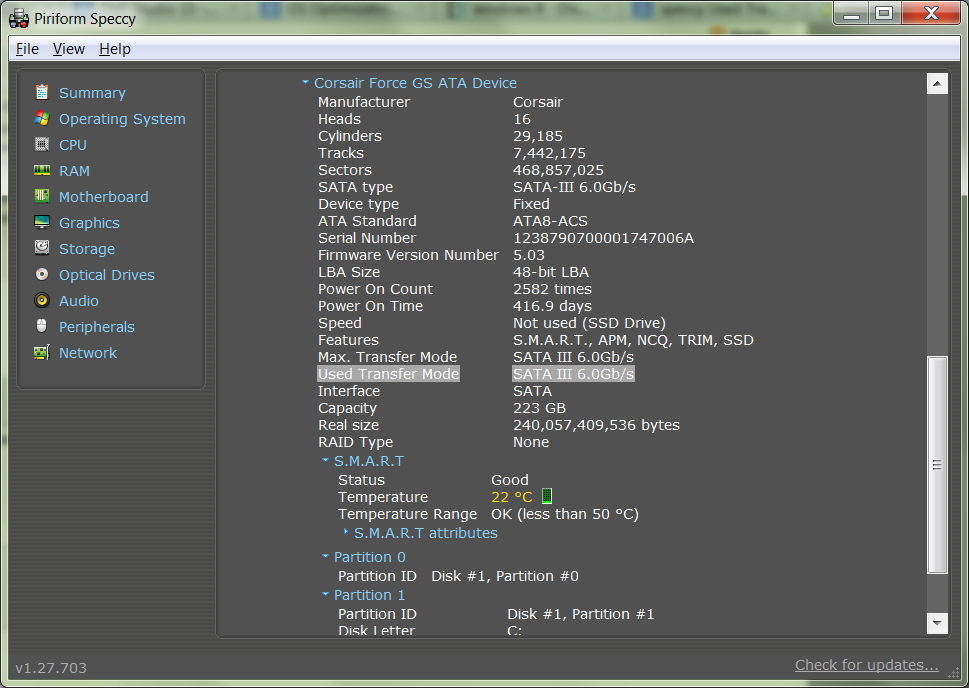Click the temperature value 22 °C
The image size is (969, 688).
(512, 497)
